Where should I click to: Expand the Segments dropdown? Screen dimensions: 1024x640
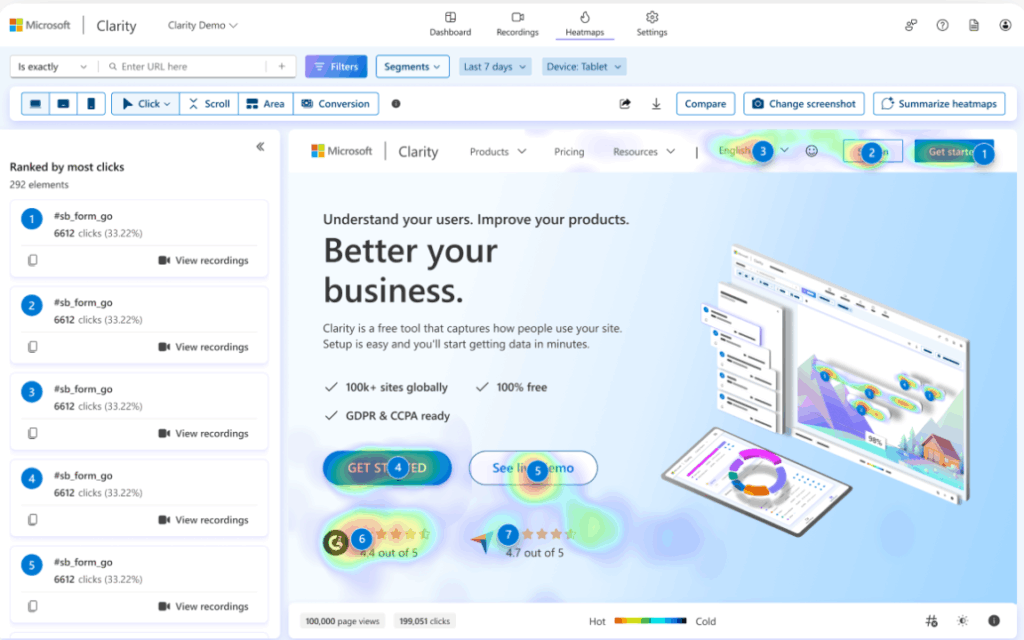coord(412,67)
